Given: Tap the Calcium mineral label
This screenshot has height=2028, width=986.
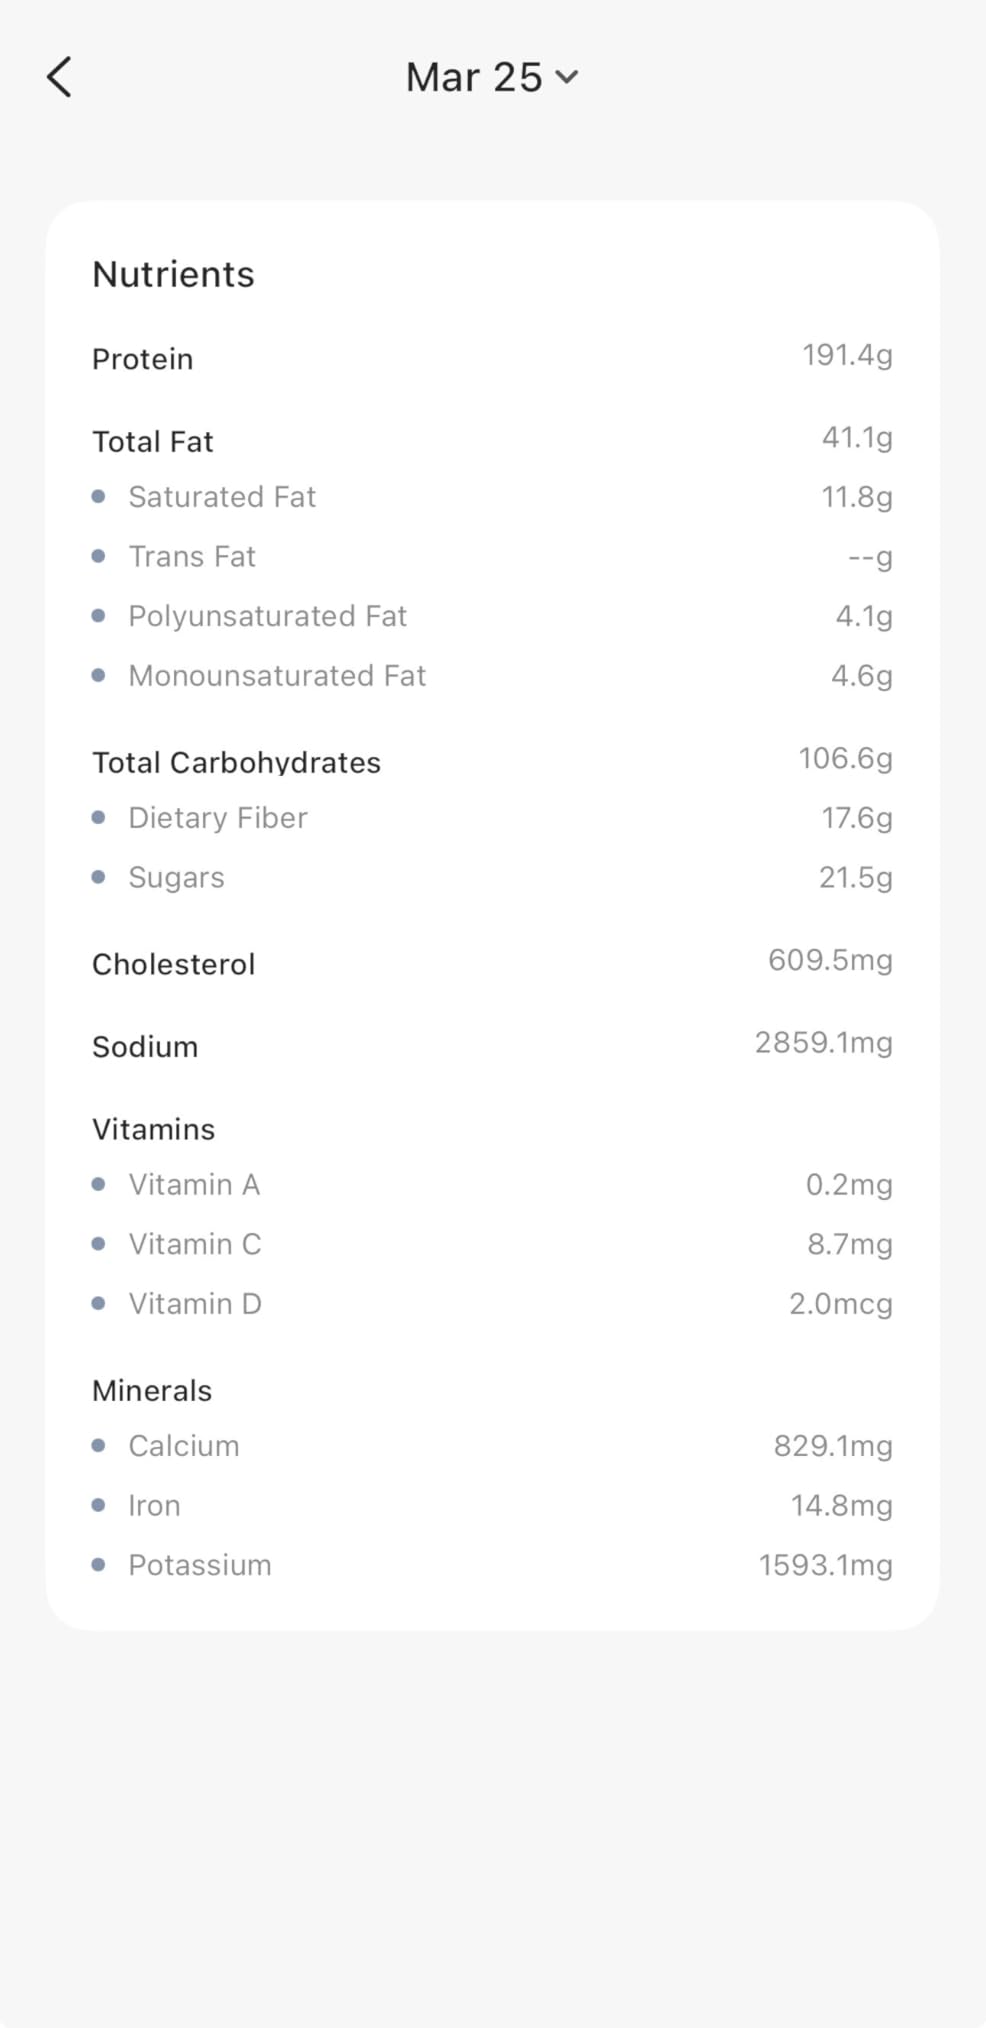Looking at the screenshot, I should 183,1446.
